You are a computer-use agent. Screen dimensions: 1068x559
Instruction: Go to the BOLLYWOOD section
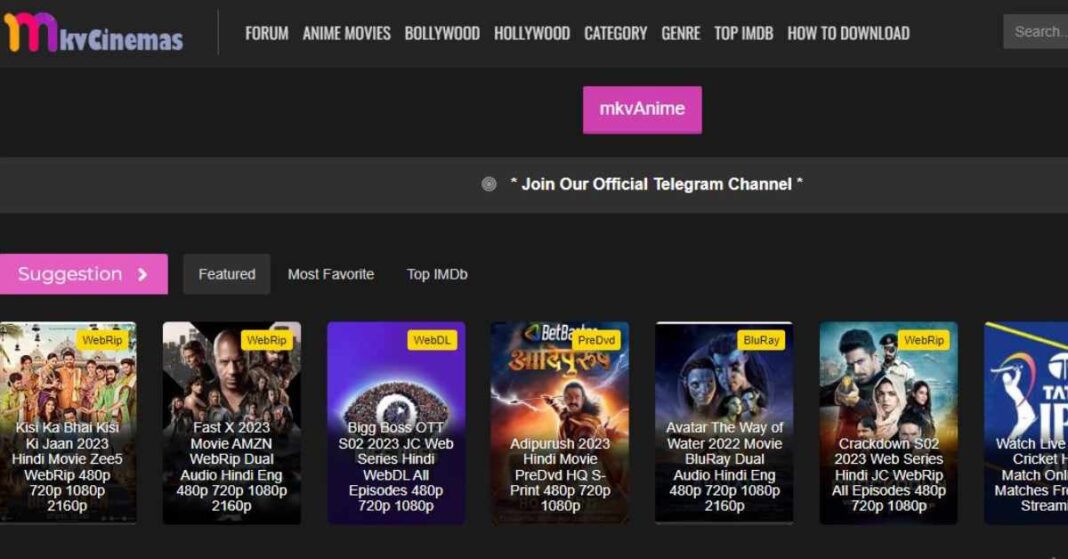tap(442, 33)
